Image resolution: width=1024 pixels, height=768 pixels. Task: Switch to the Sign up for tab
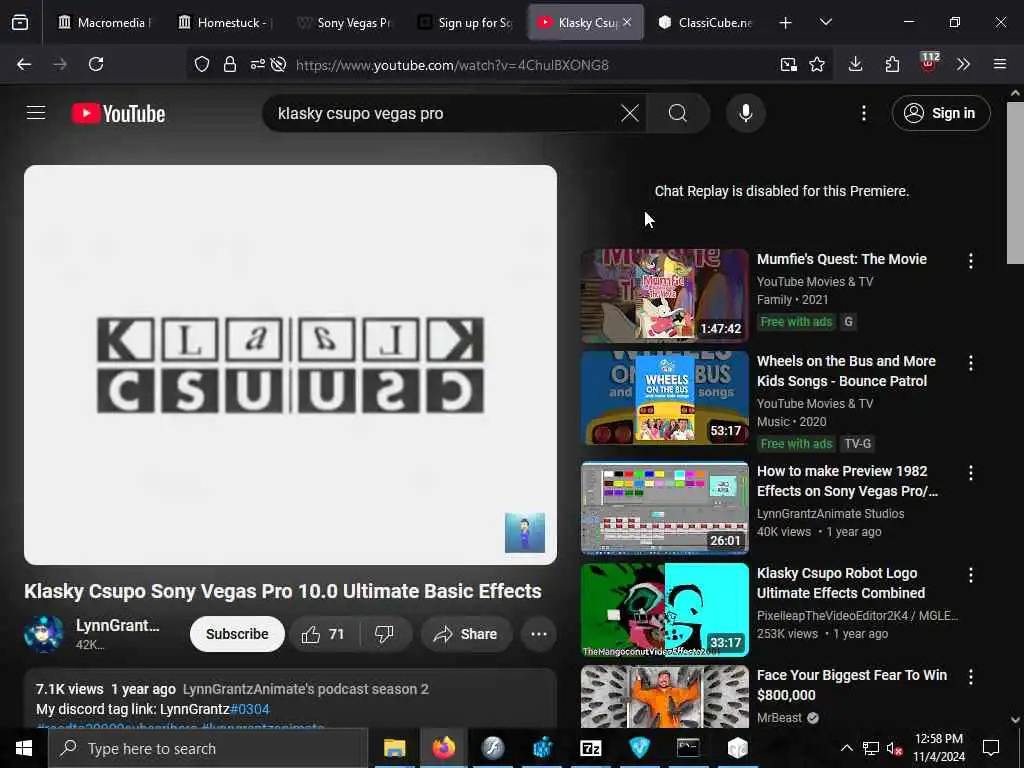coord(465,23)
